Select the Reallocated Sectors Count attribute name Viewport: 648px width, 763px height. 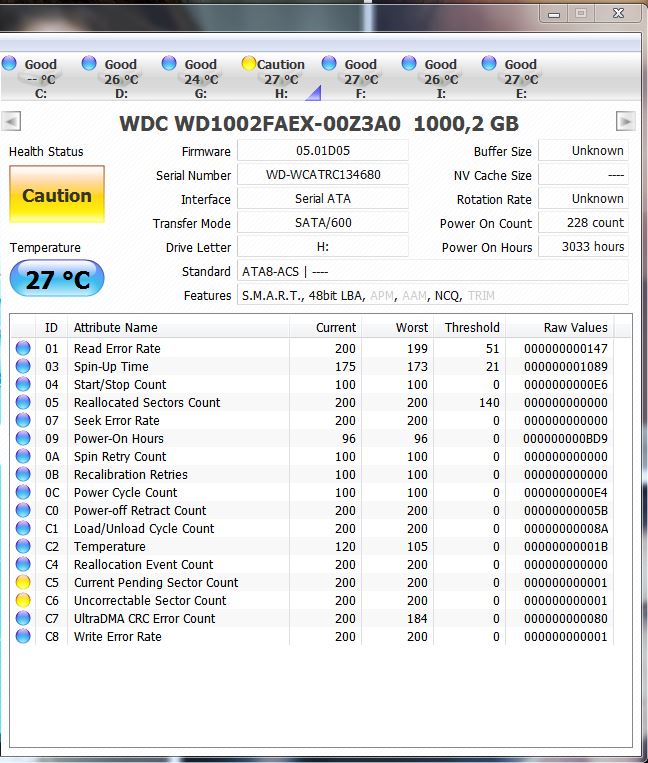(x=147, y=402)
